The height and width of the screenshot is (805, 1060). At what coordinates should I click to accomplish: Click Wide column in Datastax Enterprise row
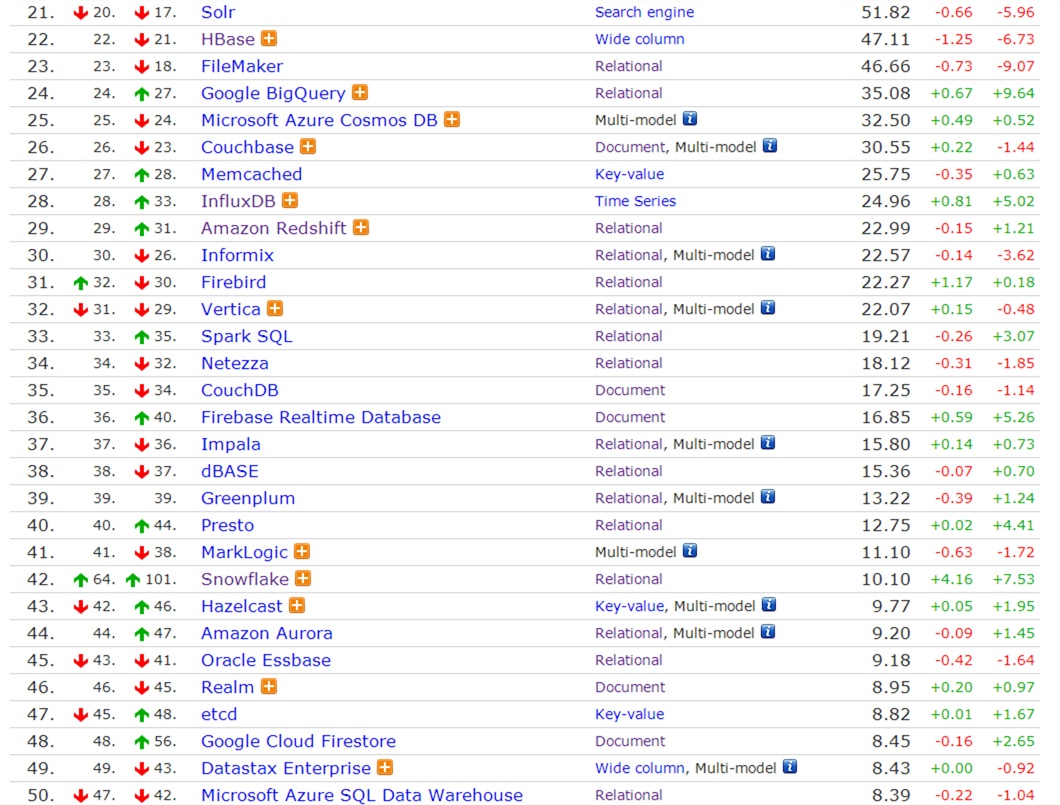coord(640,769)
